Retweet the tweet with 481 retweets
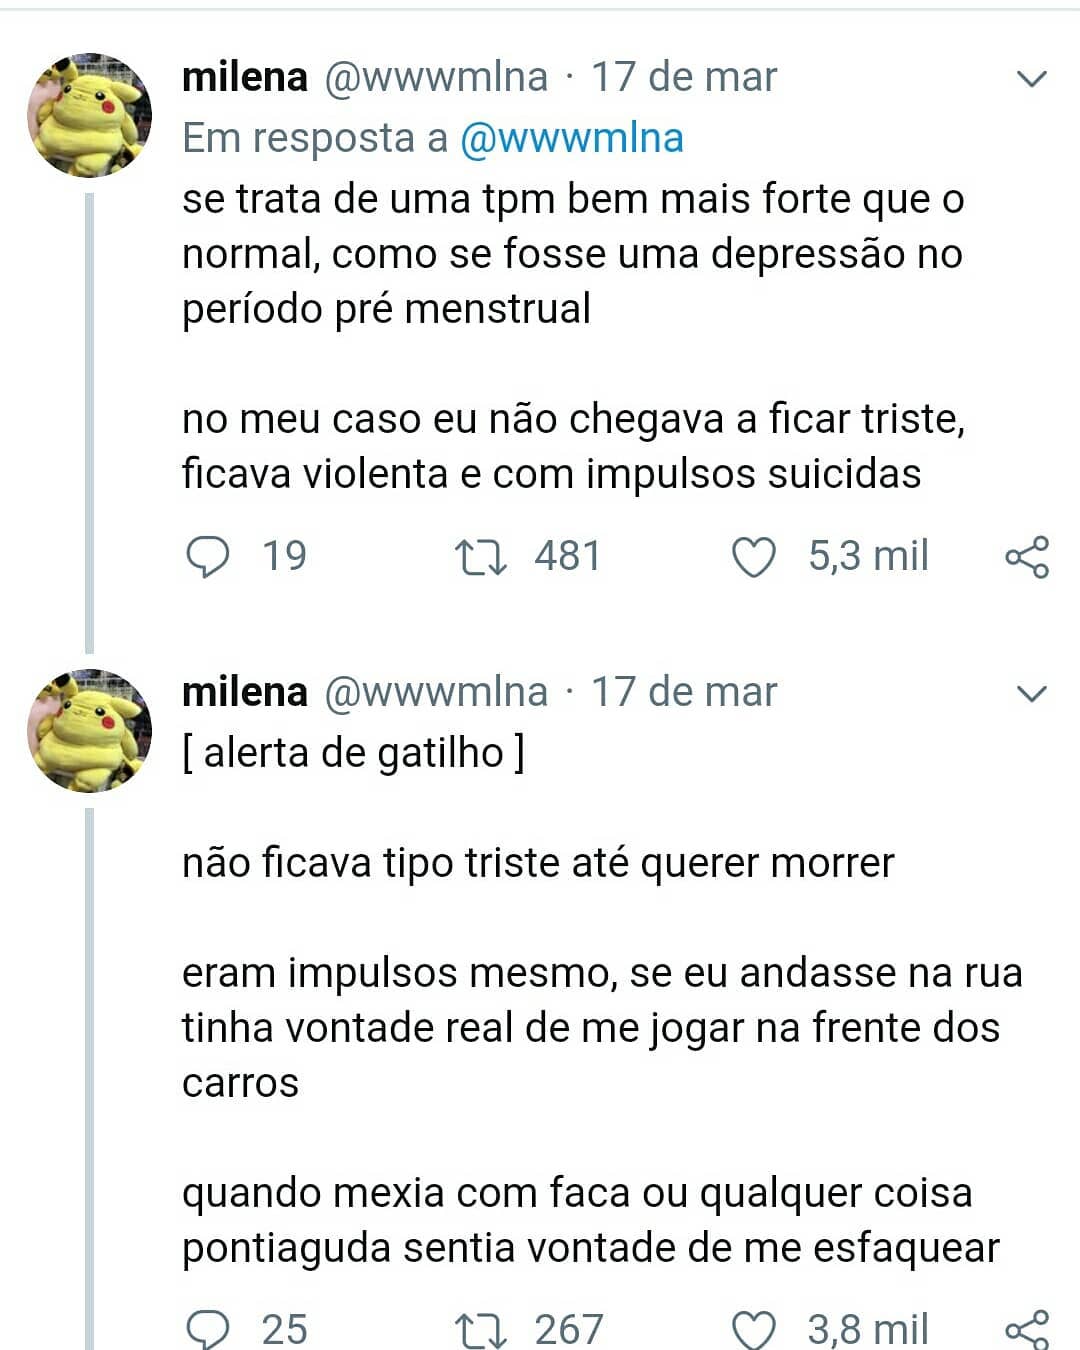1080x1350 pixels. (x=480, y=557)
